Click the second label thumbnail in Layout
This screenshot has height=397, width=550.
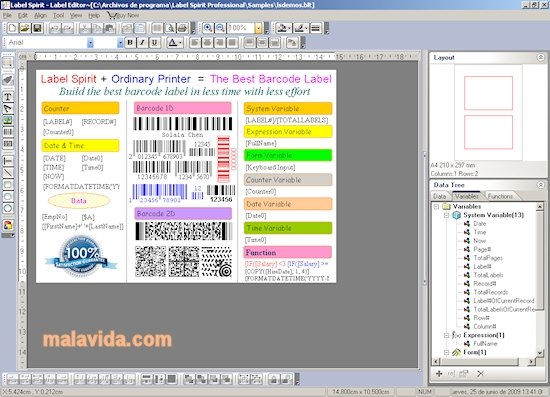(488, 132)
